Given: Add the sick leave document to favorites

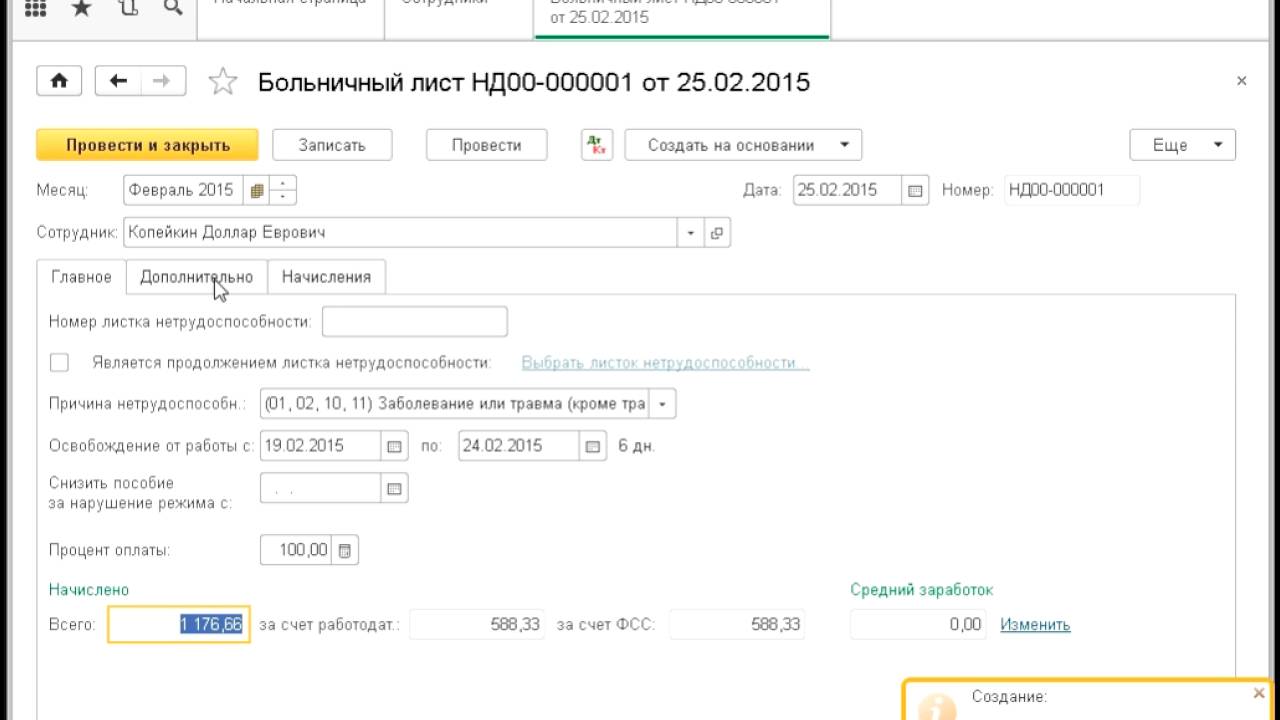Looking at the screenshot, I should click(x=222, y=82).
